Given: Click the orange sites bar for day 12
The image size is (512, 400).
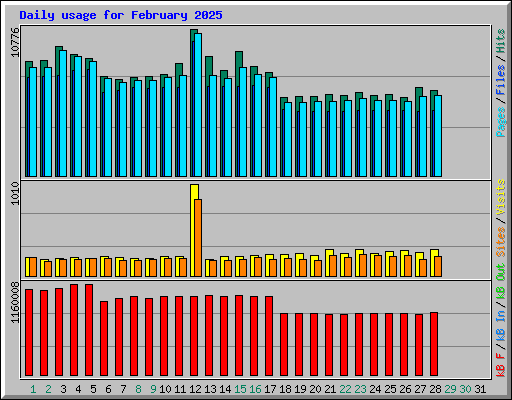Looking at the screenshot, I should click(x=198, y=238).
